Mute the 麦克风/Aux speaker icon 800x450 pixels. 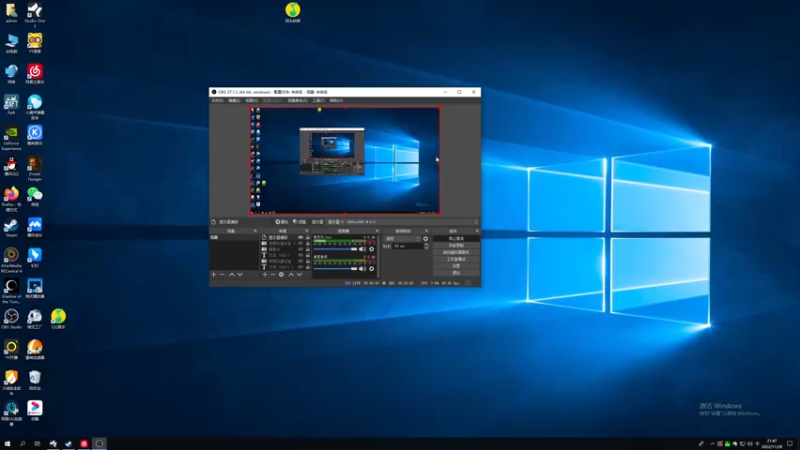[x=362, y=249]
